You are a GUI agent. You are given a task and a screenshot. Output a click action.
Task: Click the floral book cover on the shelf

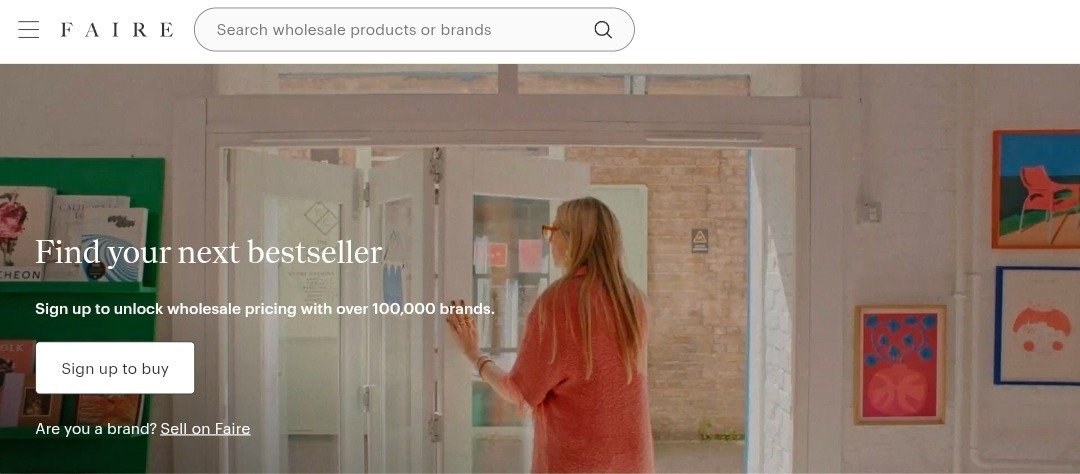pos(26,233)
